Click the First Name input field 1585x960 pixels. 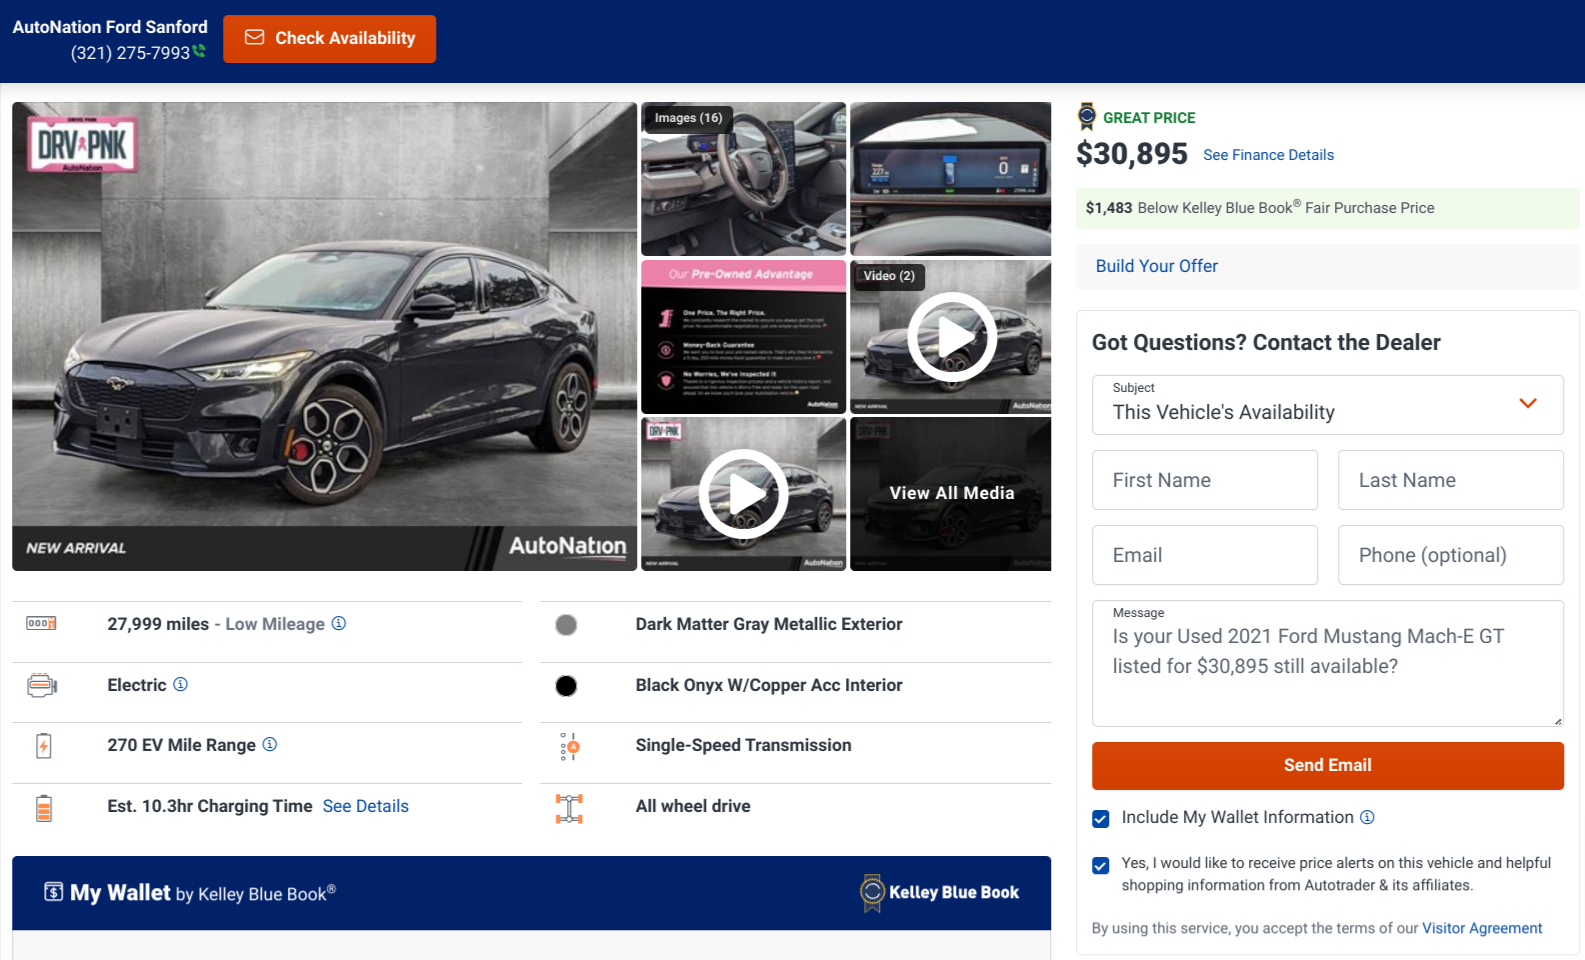[1204, 480]
